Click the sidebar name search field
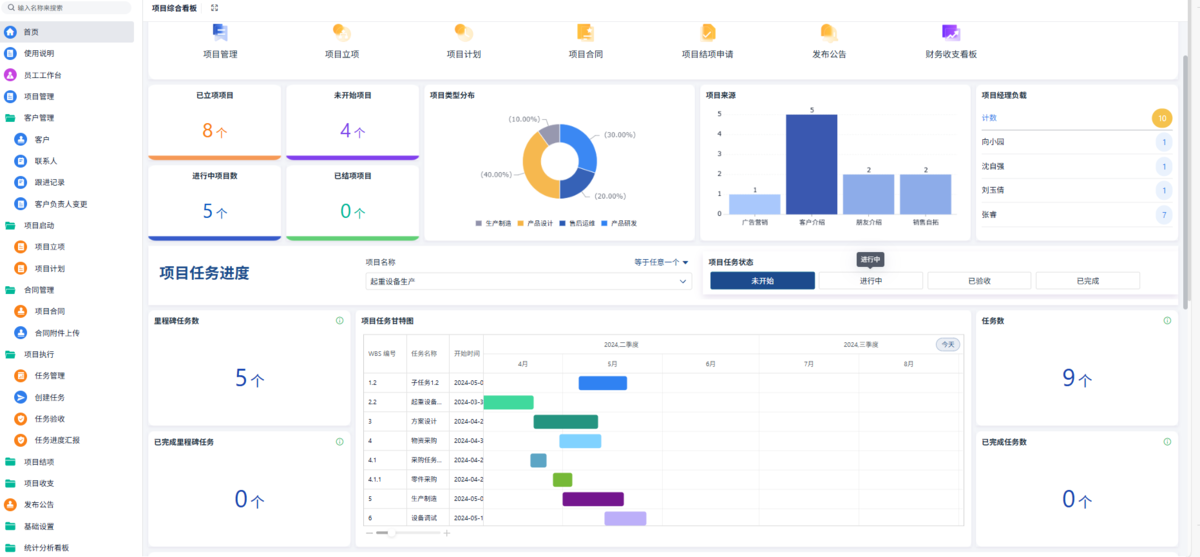The height and width of the screenshot is (557, 1200). pos(70,7)
